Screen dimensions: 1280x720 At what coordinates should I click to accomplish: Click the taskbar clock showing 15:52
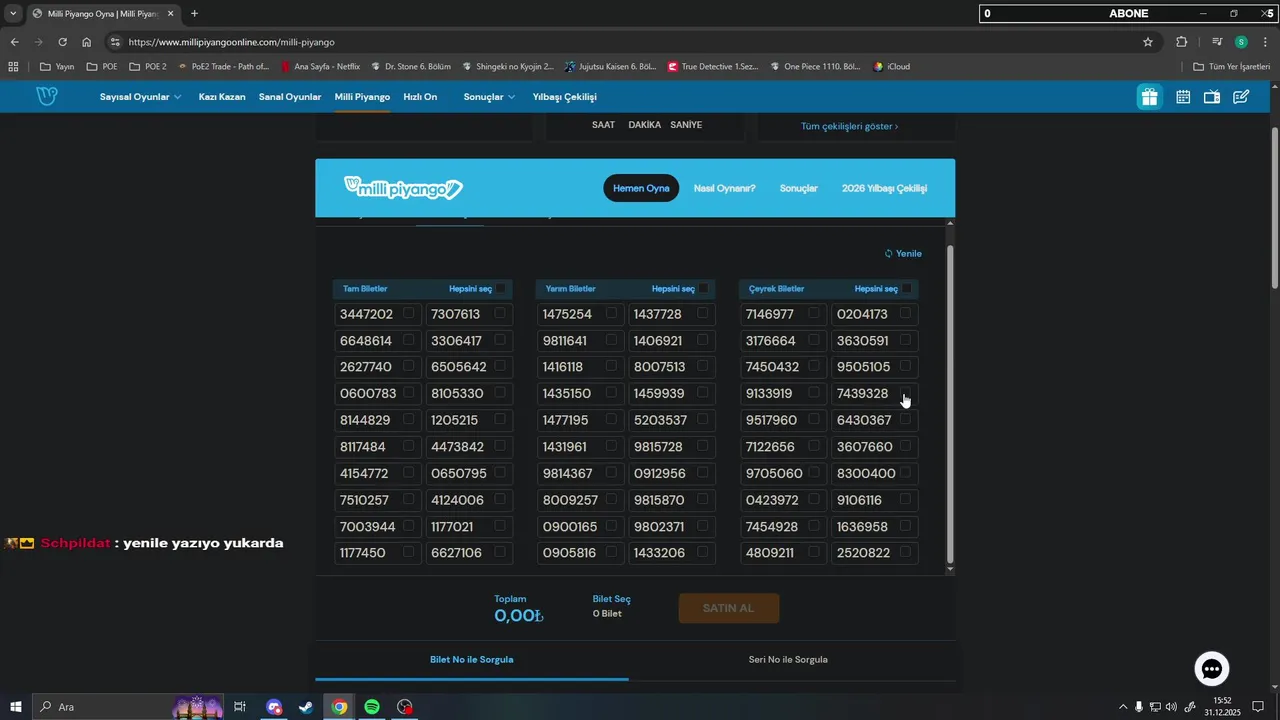point(1221,707)
